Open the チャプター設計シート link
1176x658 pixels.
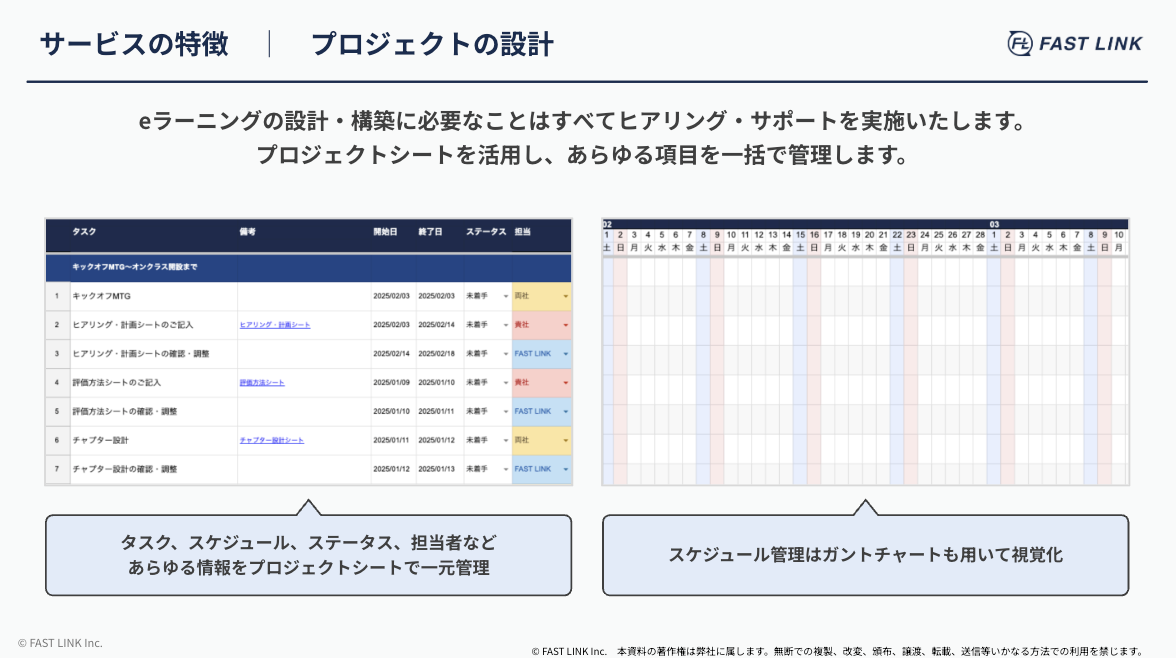pos(272,440)
